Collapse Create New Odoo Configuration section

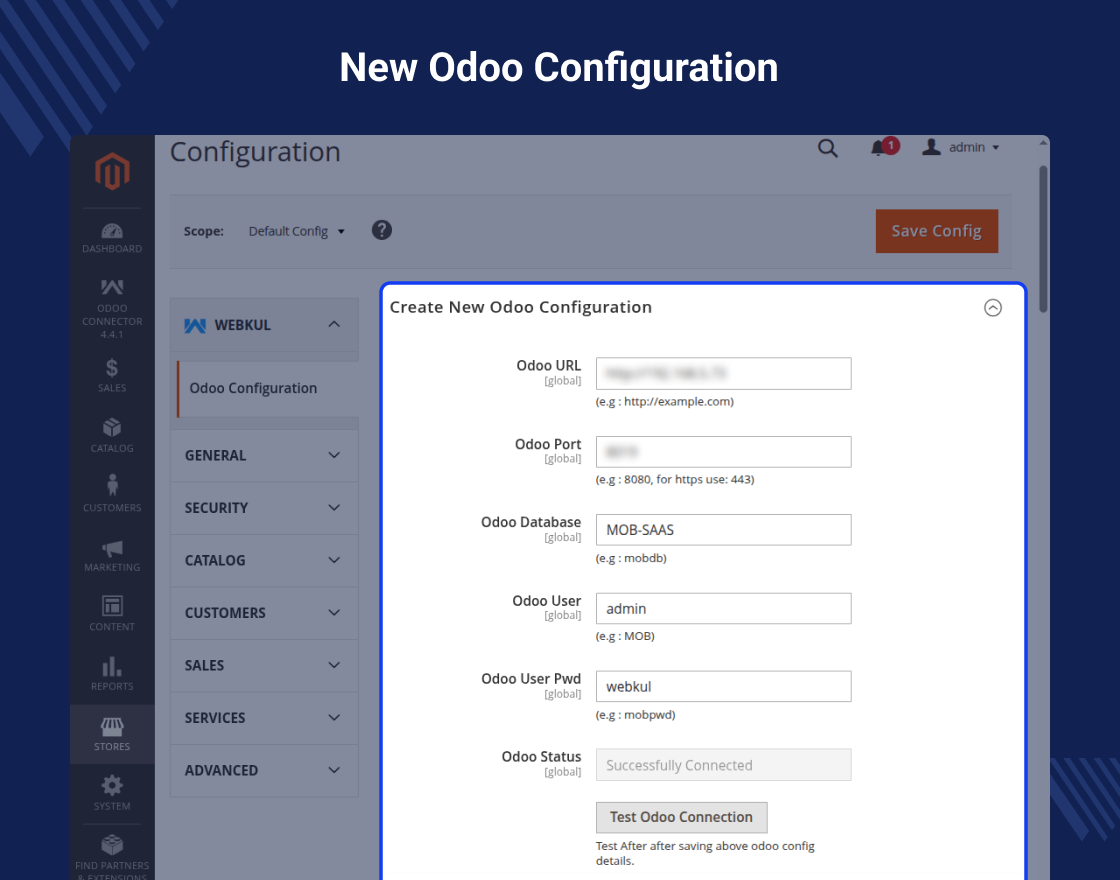(x=993, y=308)
